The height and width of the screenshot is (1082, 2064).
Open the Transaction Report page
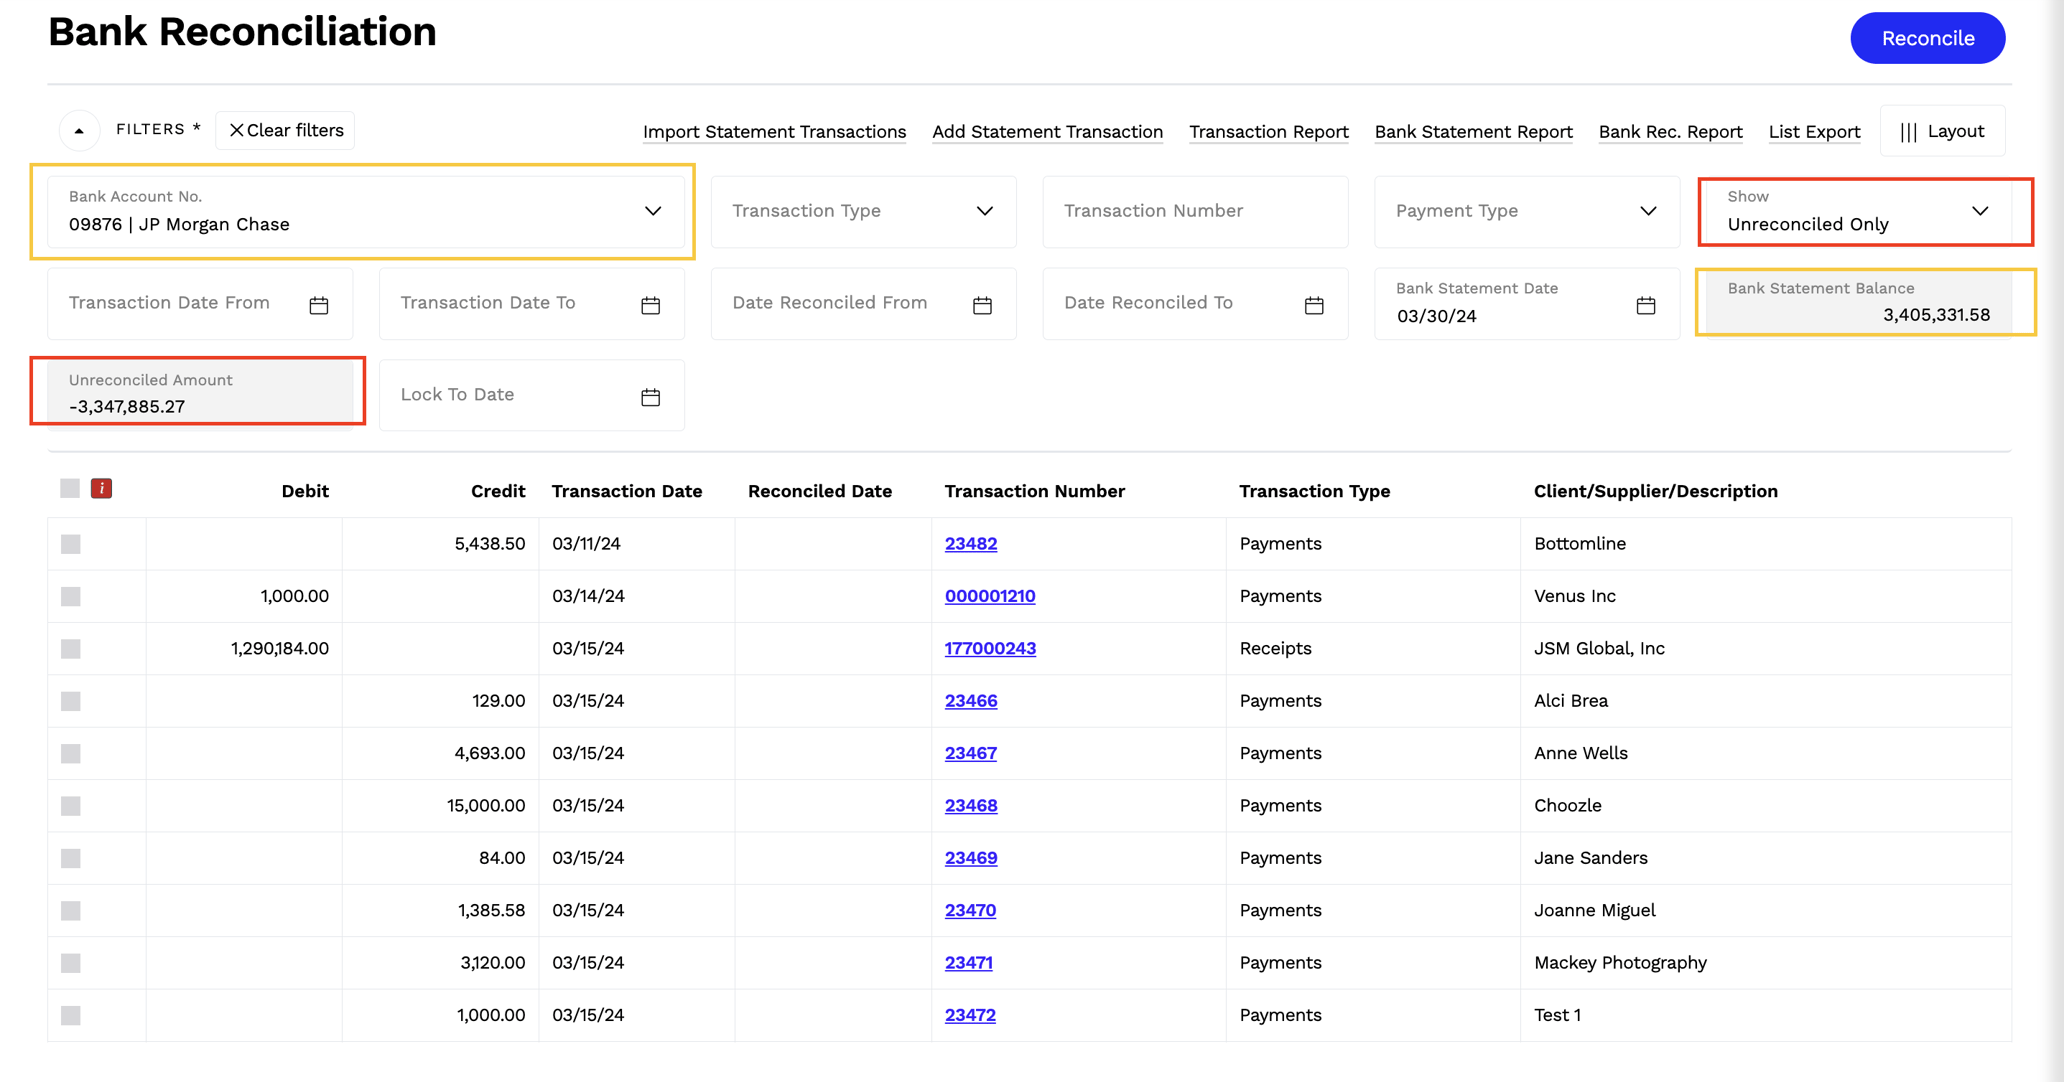tap(1268, 131)
